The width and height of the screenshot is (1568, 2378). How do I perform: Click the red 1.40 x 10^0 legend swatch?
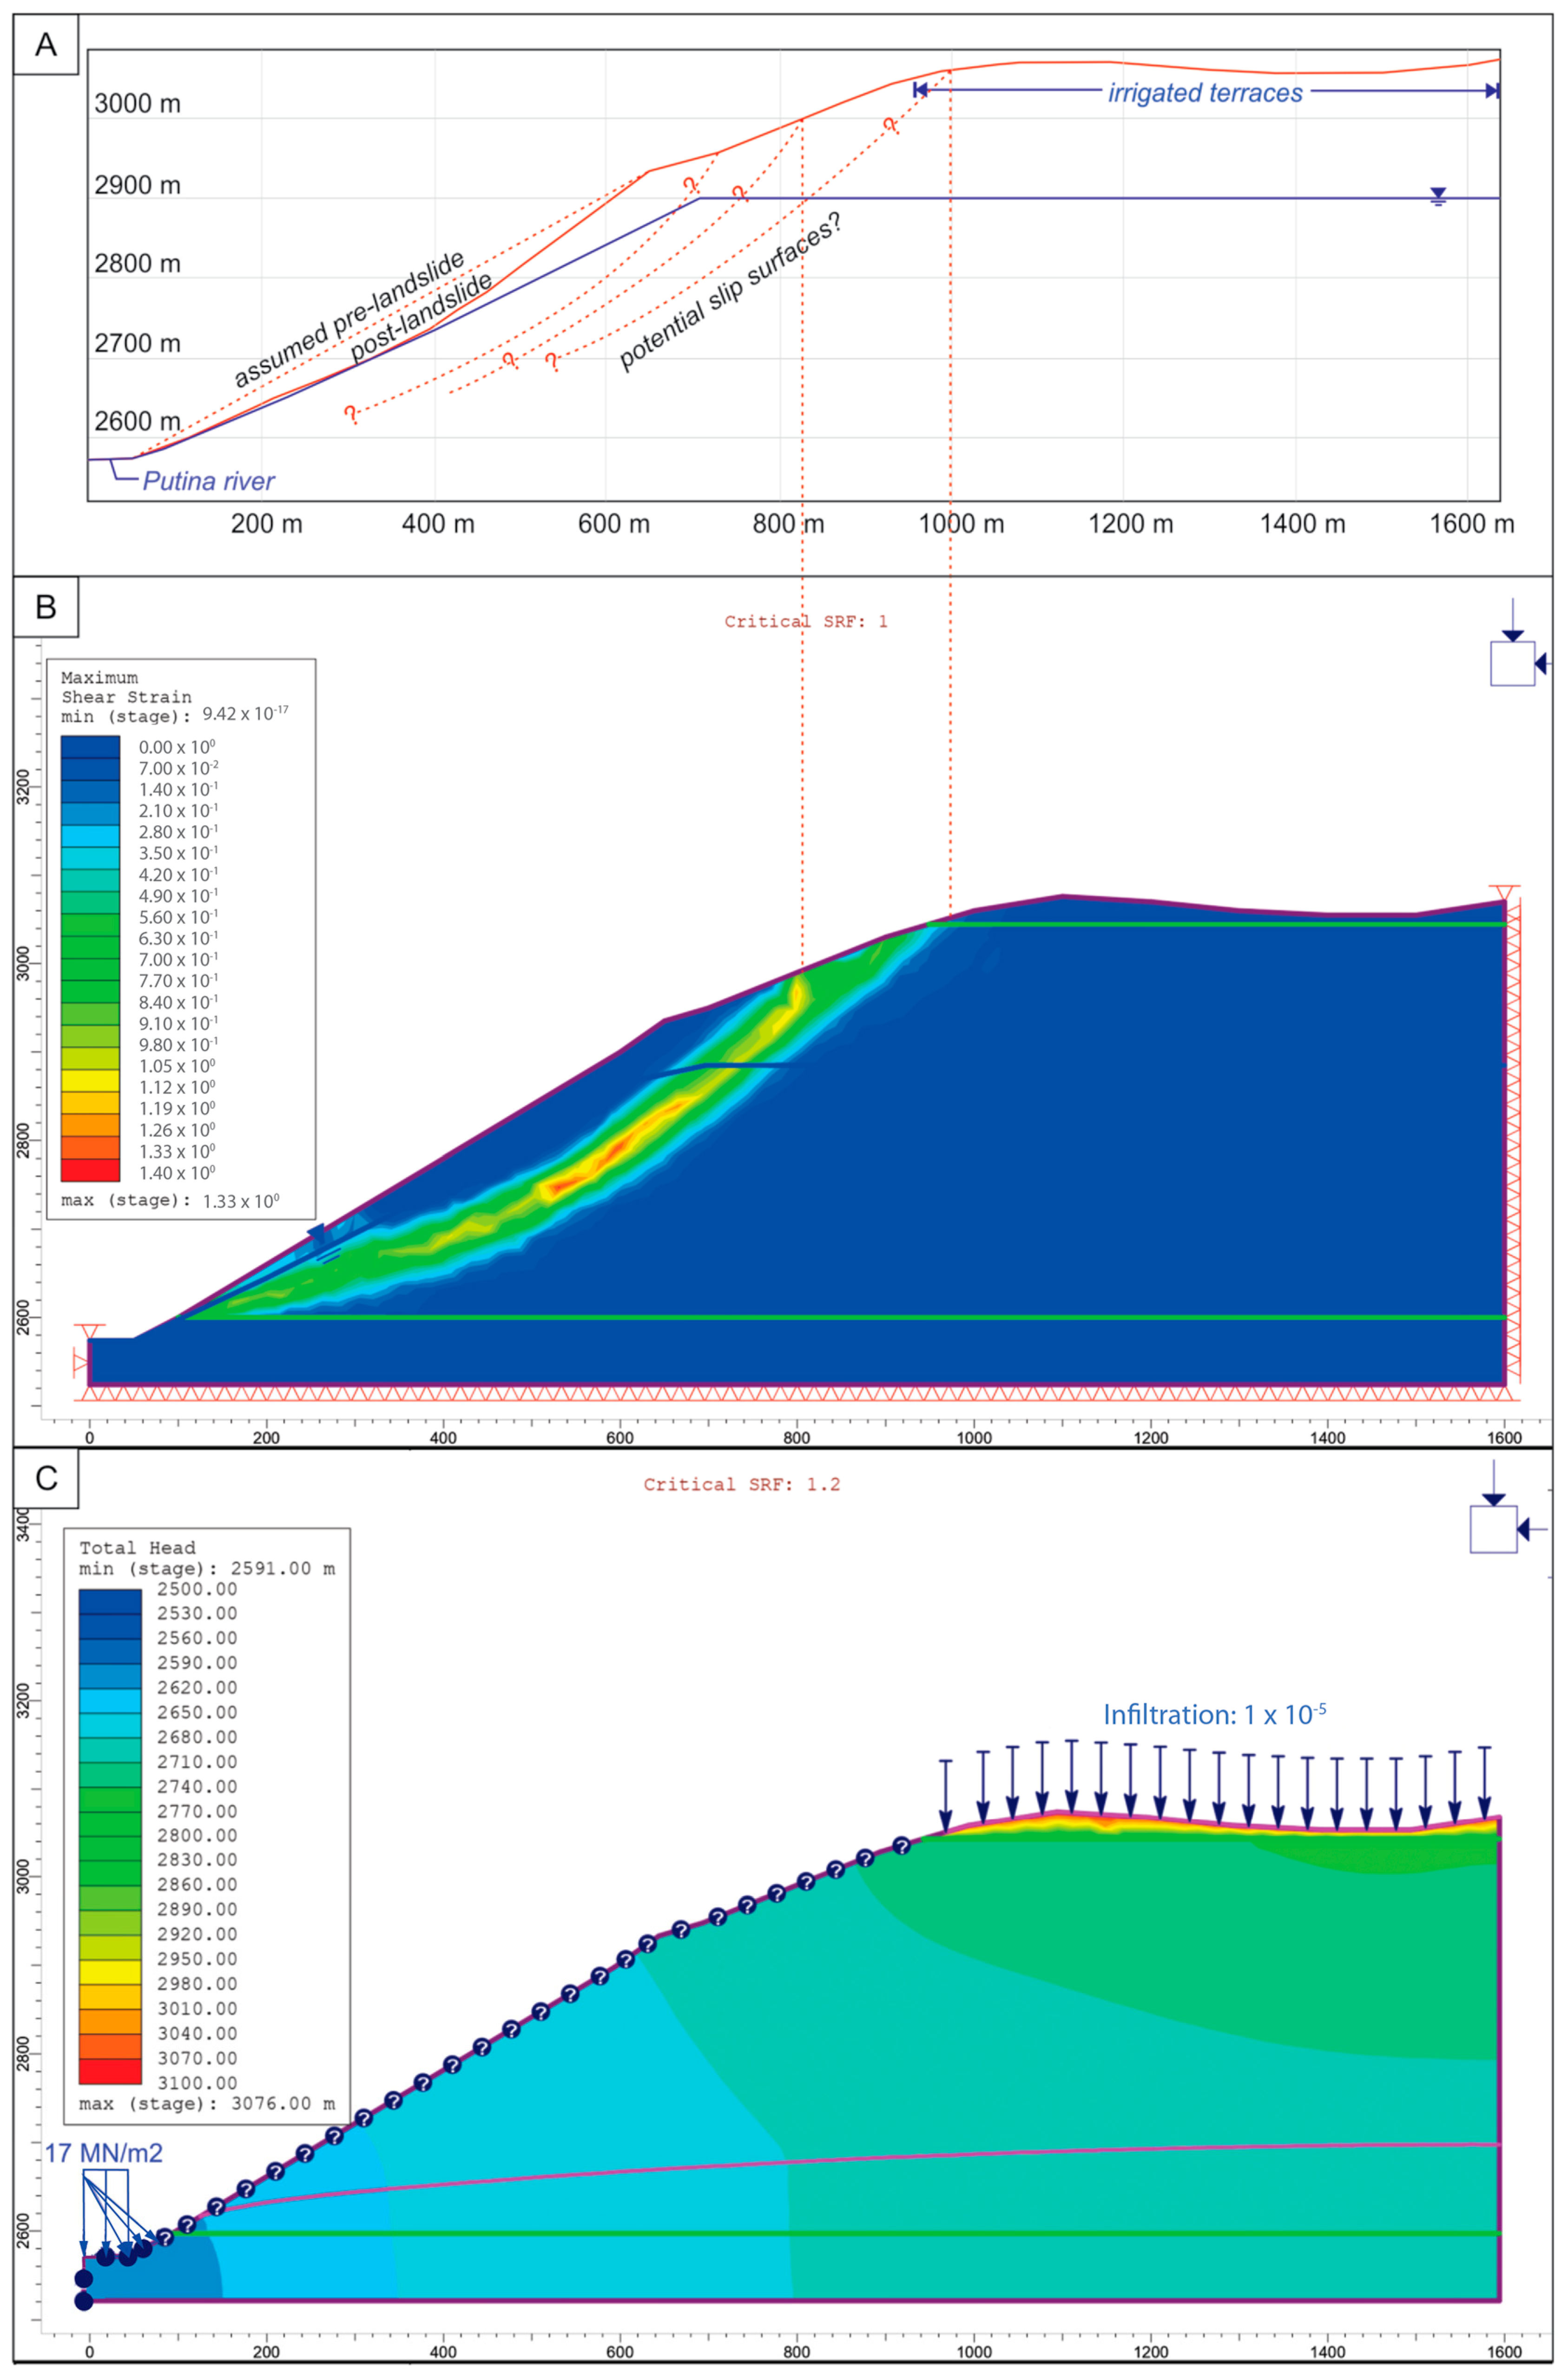coord(90,1171)
